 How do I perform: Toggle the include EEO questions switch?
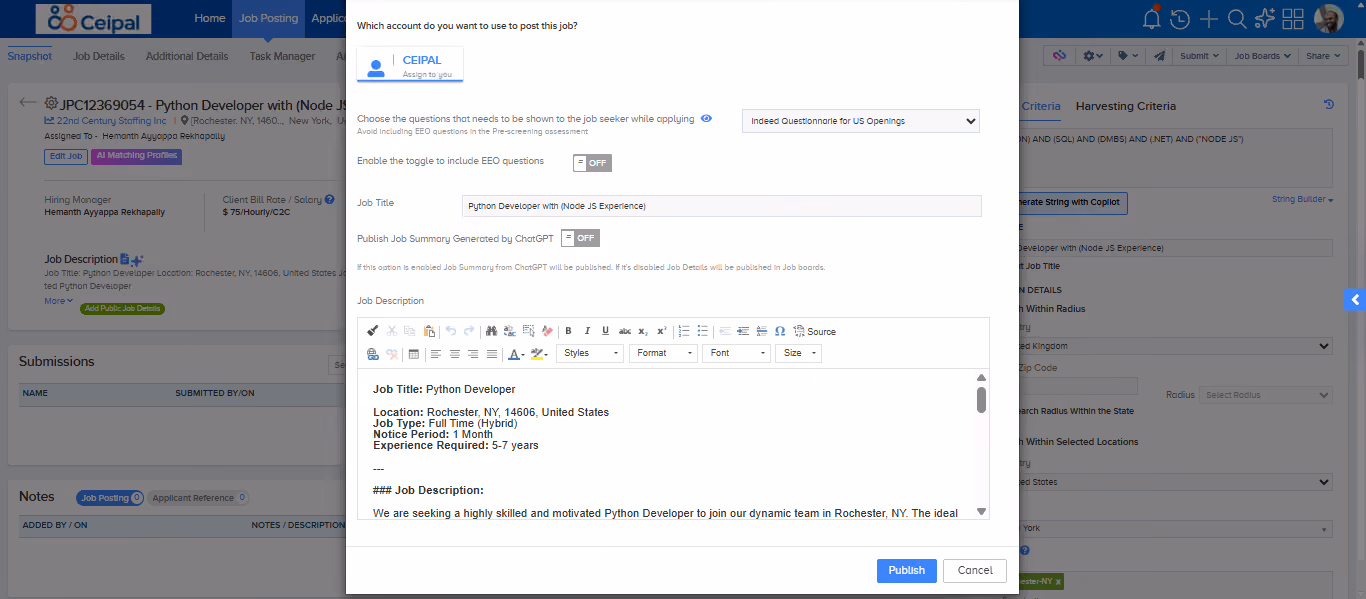pos(592,163)
